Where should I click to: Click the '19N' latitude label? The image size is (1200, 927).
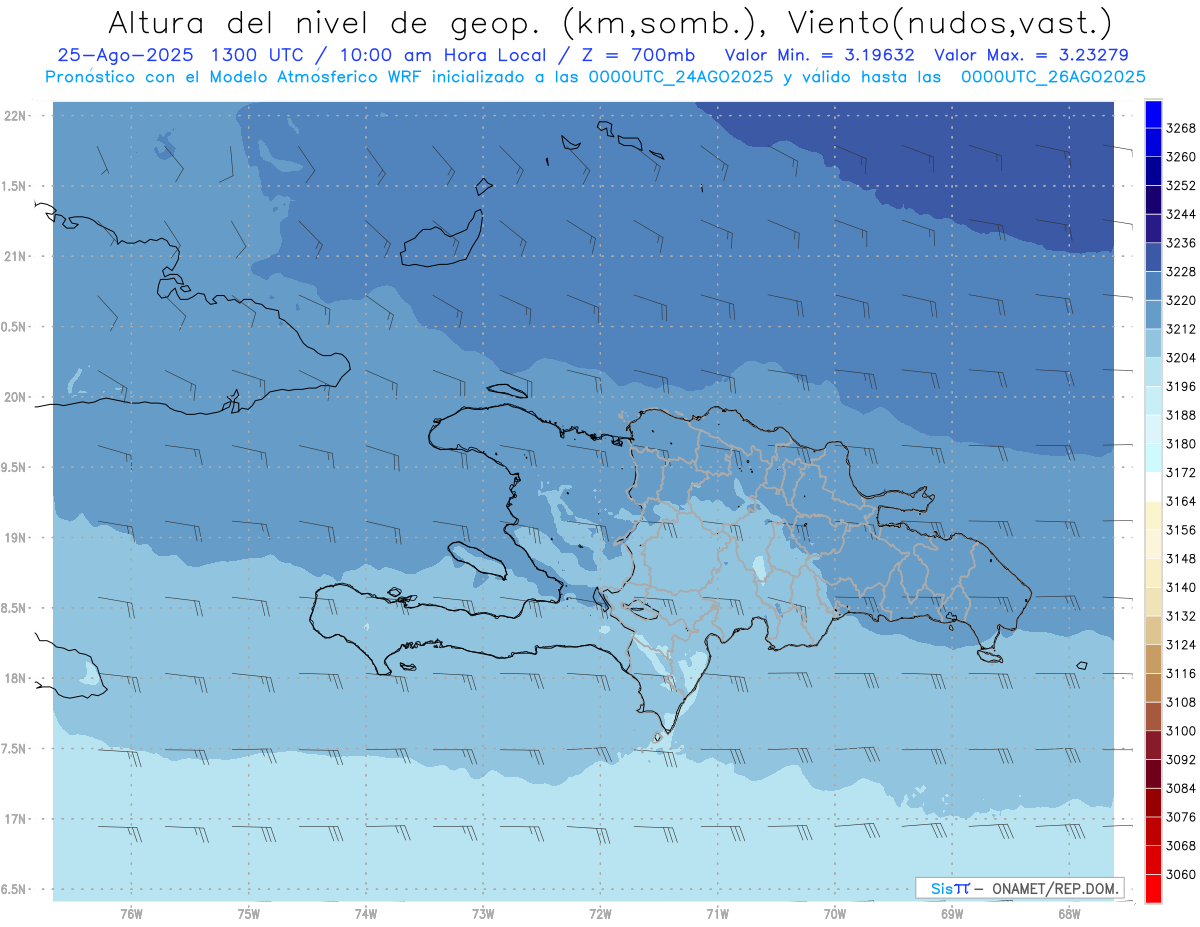16,538
